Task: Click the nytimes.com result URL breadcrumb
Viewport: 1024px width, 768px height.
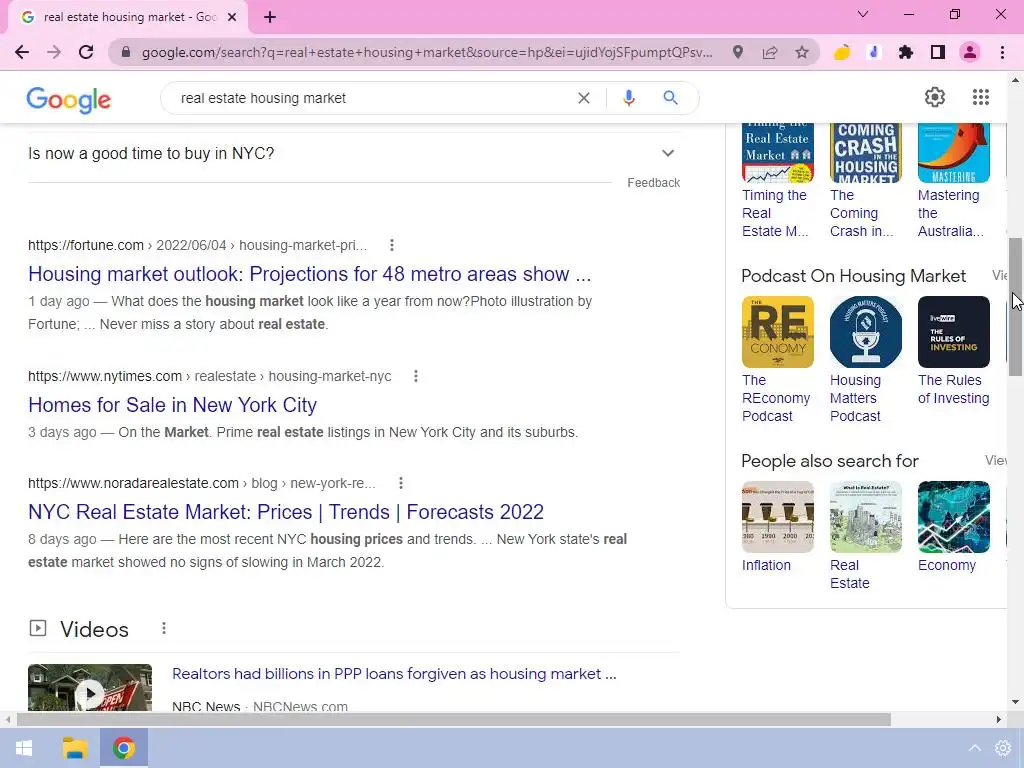Action: [210, 376]
